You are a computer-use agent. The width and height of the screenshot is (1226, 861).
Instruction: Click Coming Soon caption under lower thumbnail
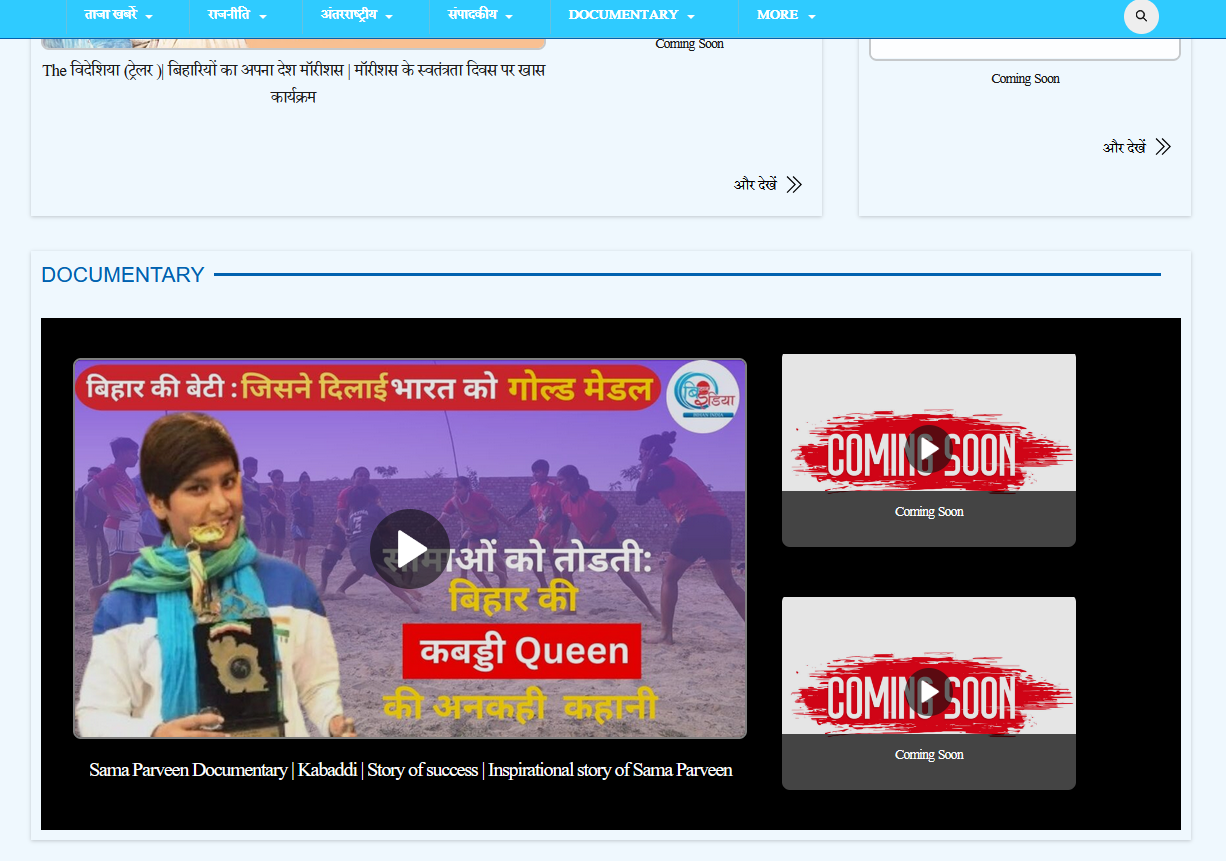click(x=929, y=755)
